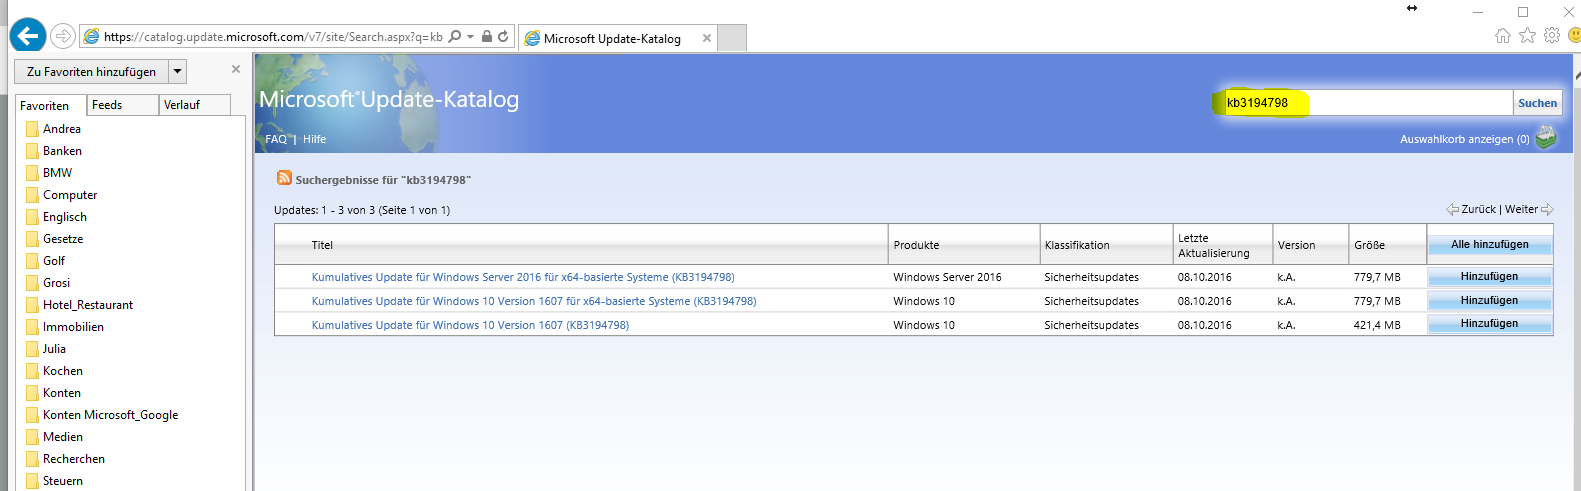Click the browser forward arrow button

[x=63, y=37]
